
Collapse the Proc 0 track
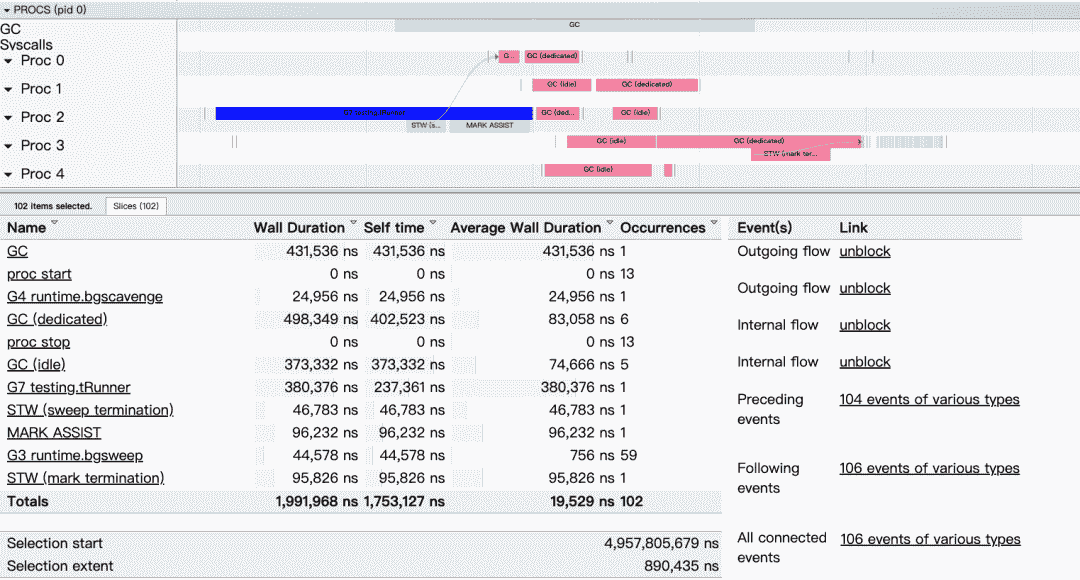click(9, 61)
